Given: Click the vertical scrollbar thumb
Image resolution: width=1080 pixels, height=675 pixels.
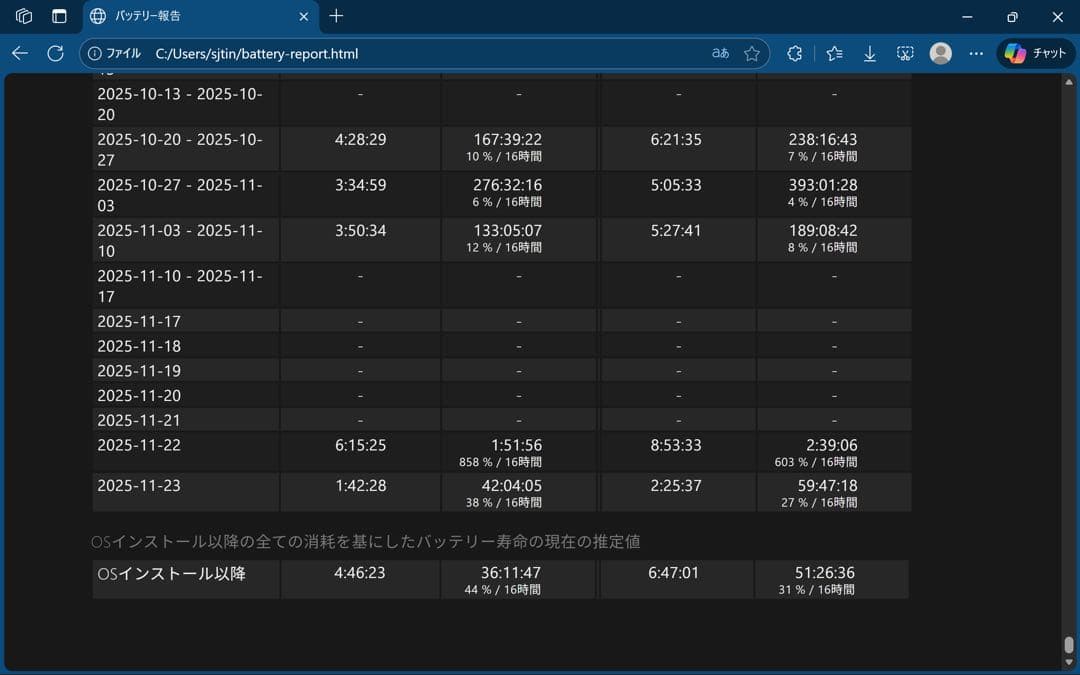Looking at the screenshot, I should click(1069, 645).
